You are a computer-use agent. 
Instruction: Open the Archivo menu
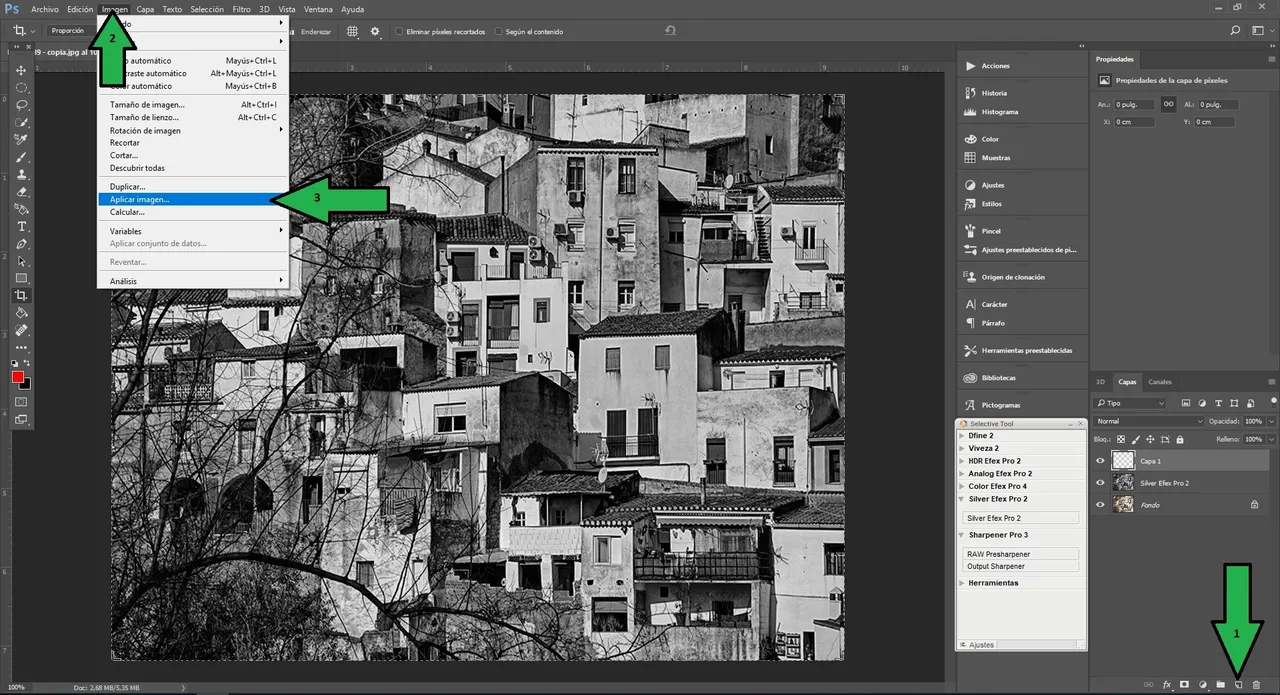[44, 9]
